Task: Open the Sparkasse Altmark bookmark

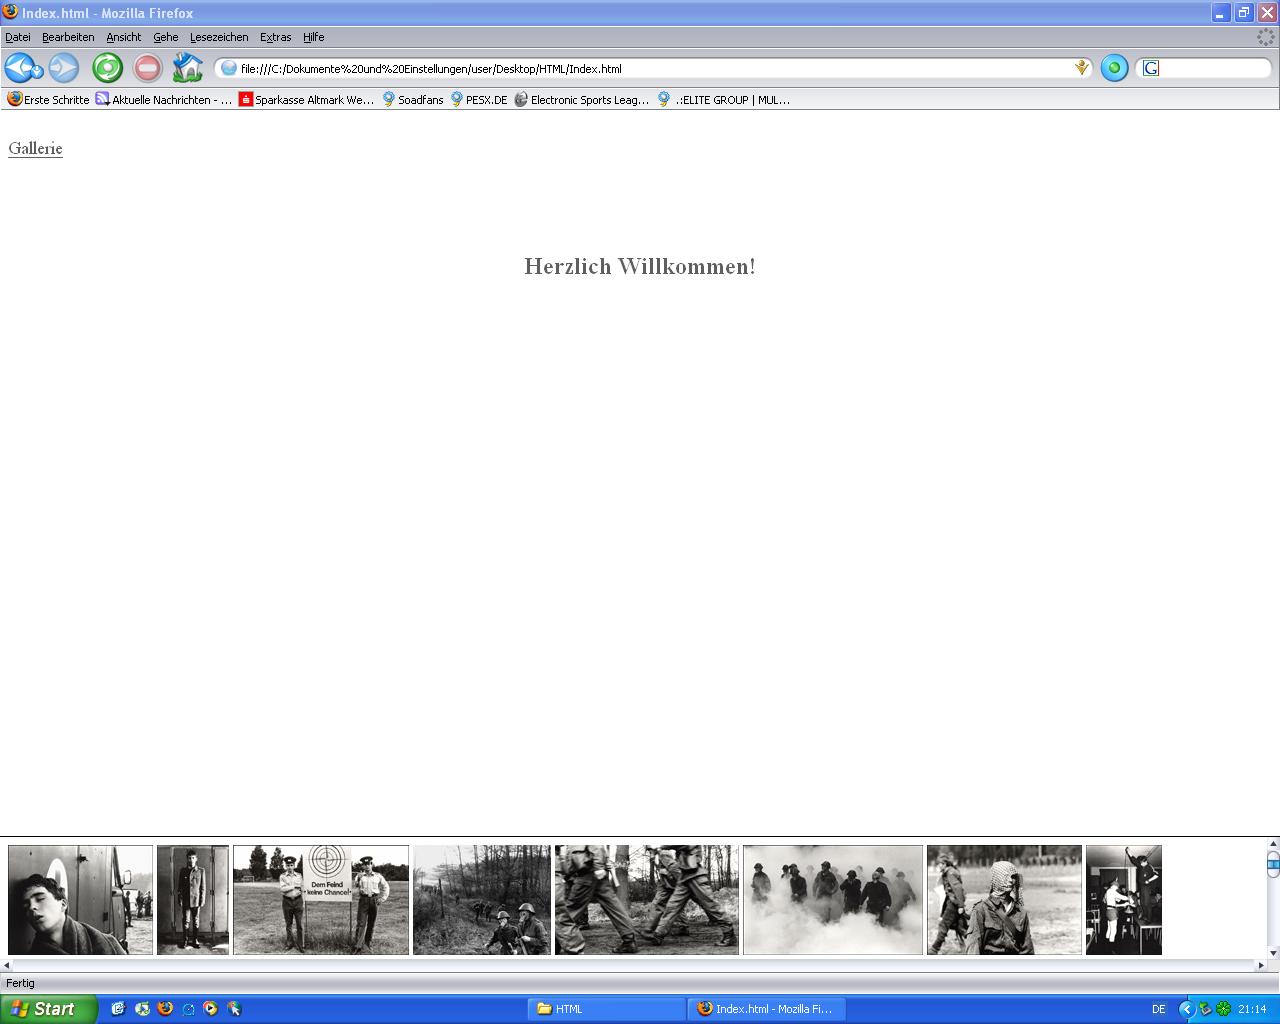Action: click(x=306, y=100)
